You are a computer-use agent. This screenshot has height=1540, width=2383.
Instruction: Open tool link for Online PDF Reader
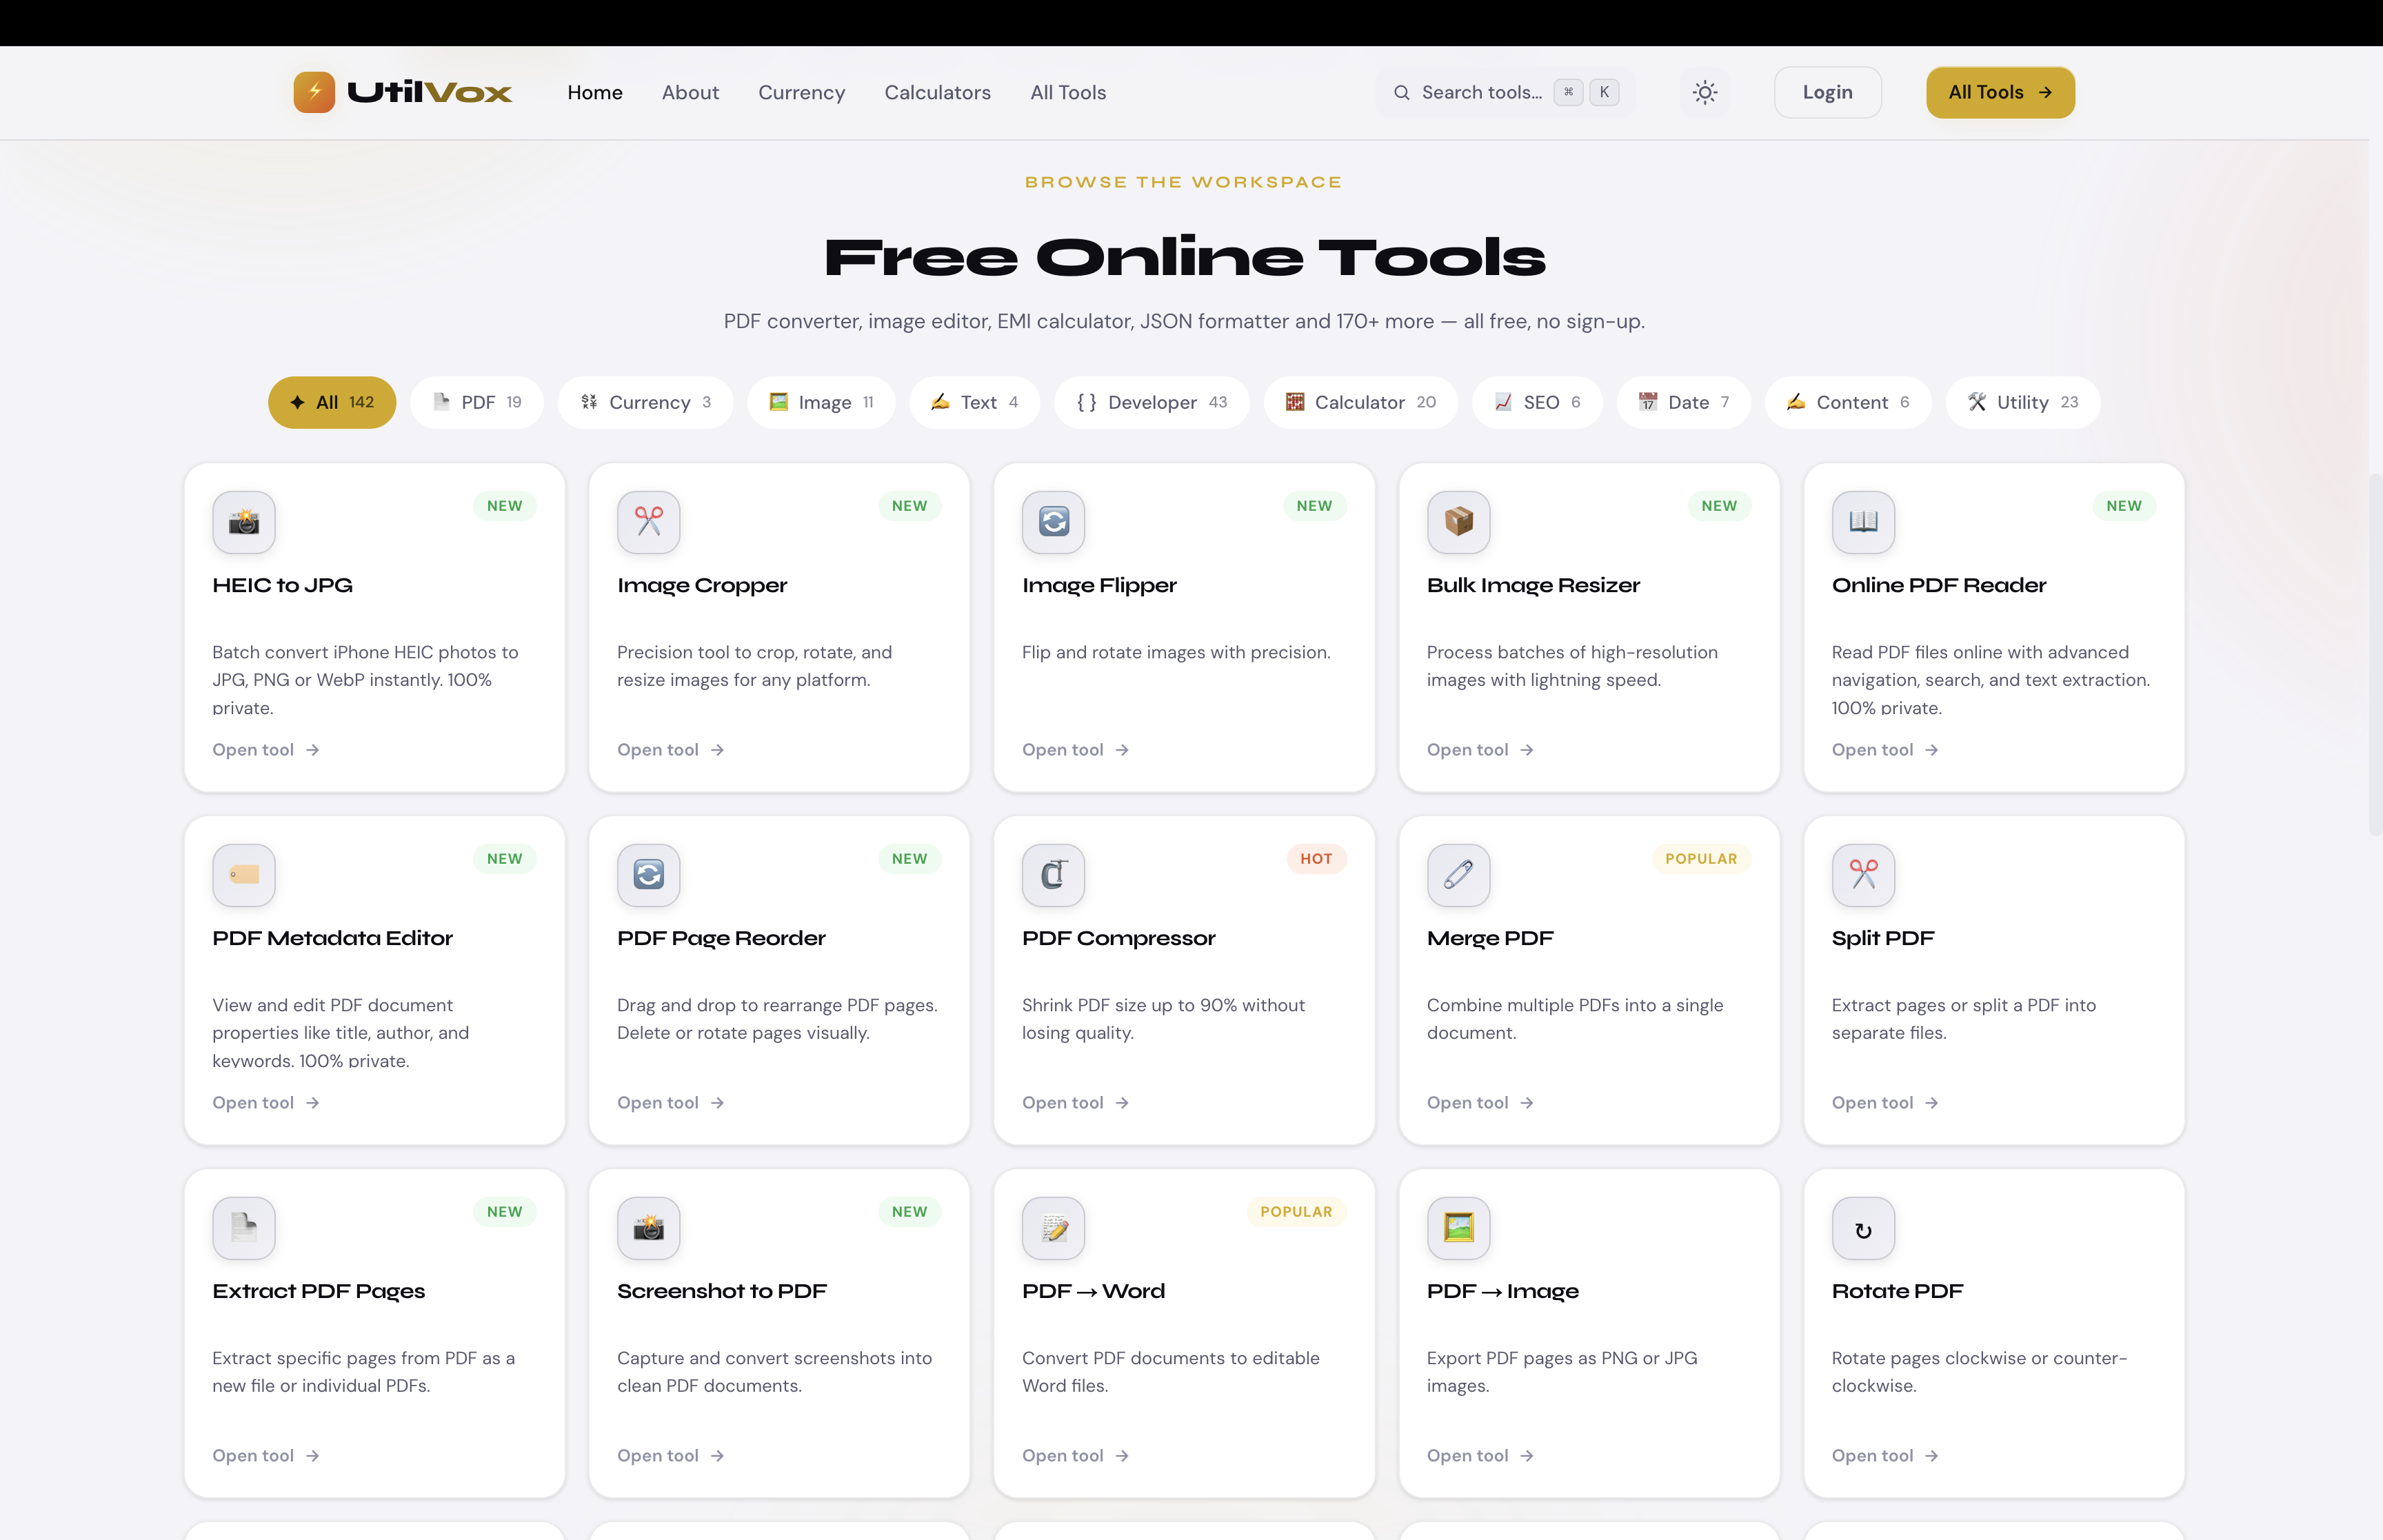coord(1886,750)
